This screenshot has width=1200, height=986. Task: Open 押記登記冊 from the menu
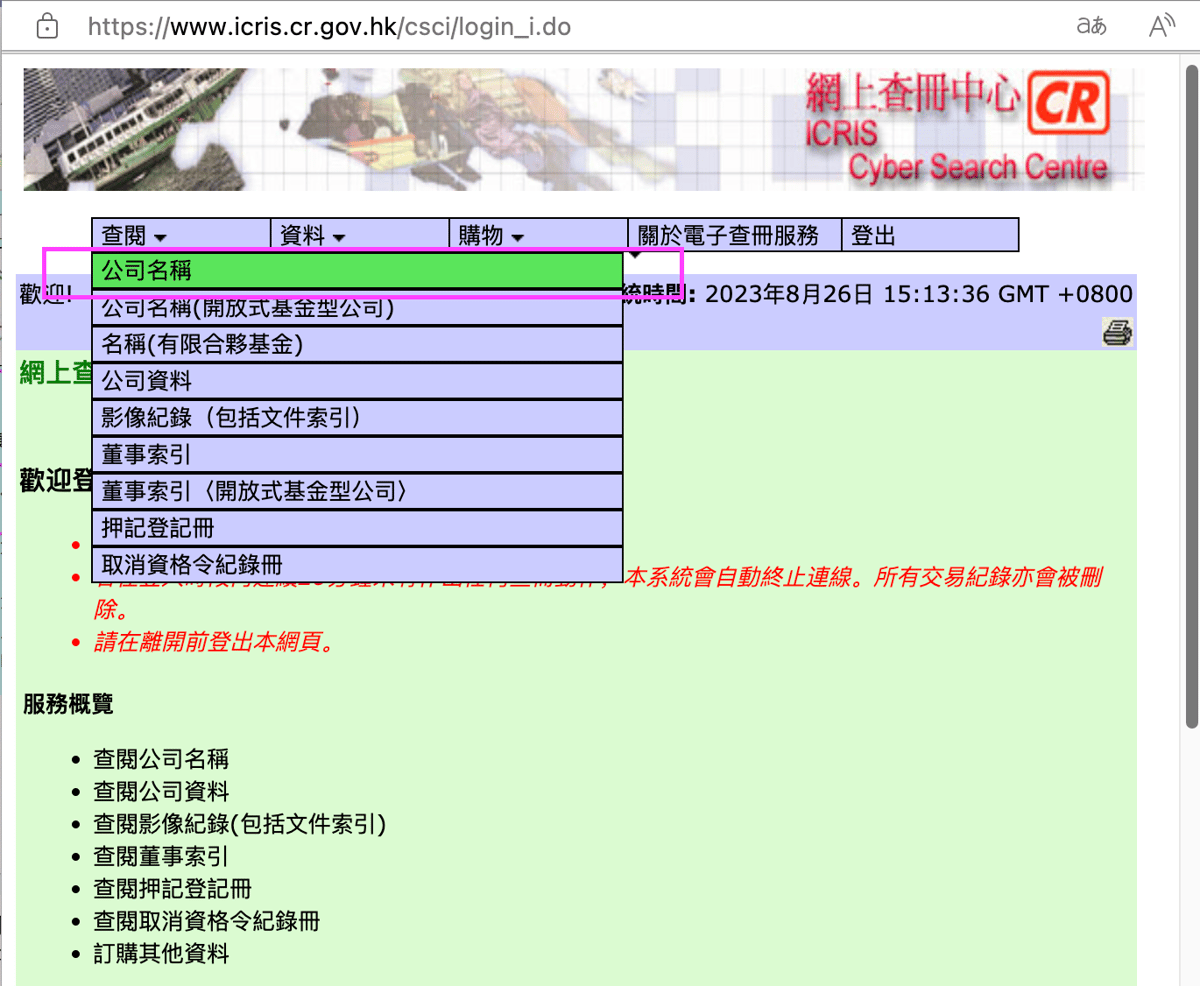(x=357, y=528)
